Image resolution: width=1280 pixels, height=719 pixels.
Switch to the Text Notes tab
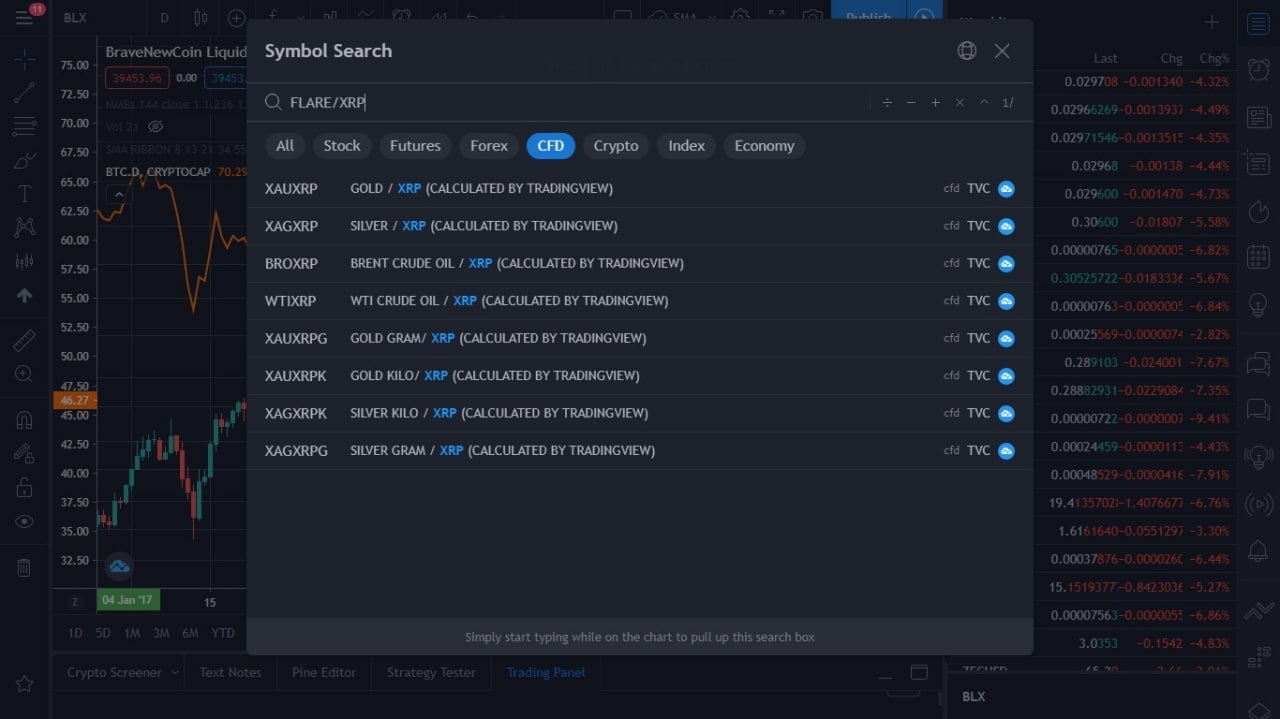click(x=230, y=672)
